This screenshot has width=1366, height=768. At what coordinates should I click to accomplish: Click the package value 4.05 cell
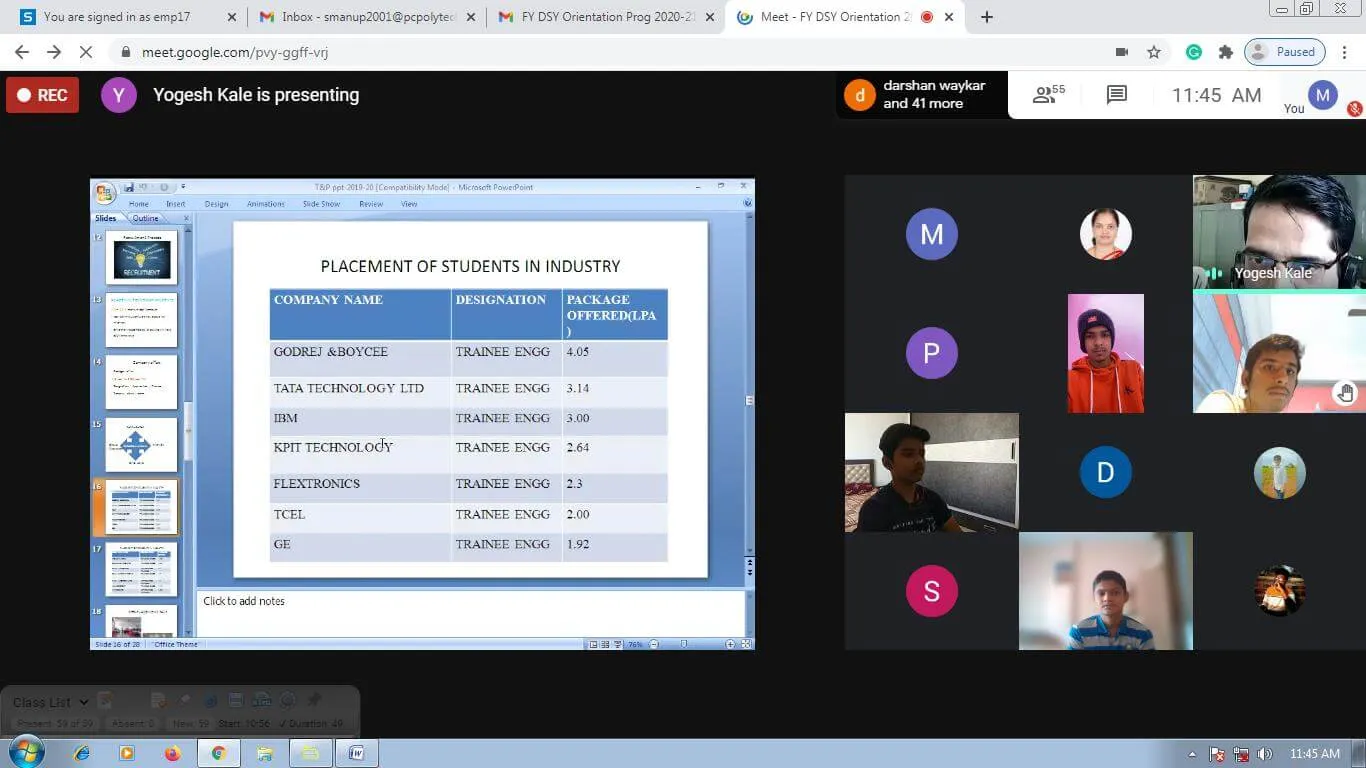[615, 358]
